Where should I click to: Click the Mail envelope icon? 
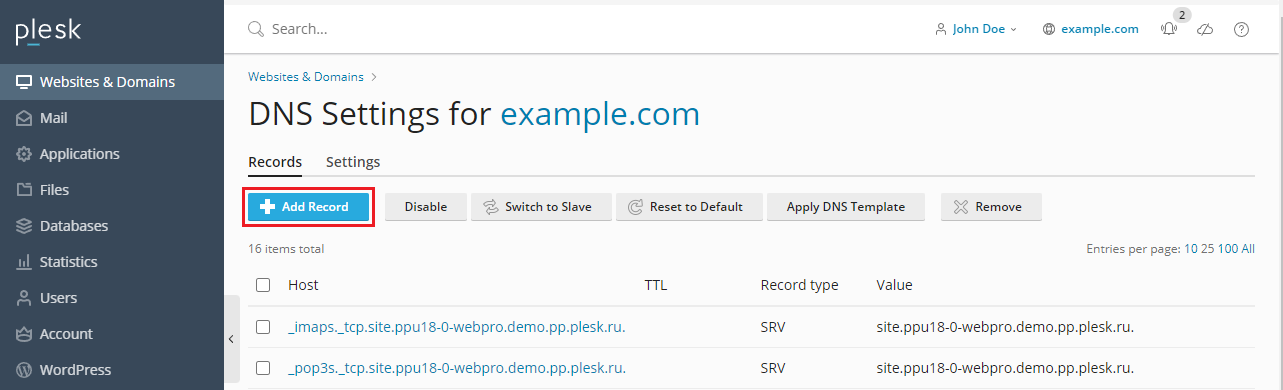[x=24, y=118]
